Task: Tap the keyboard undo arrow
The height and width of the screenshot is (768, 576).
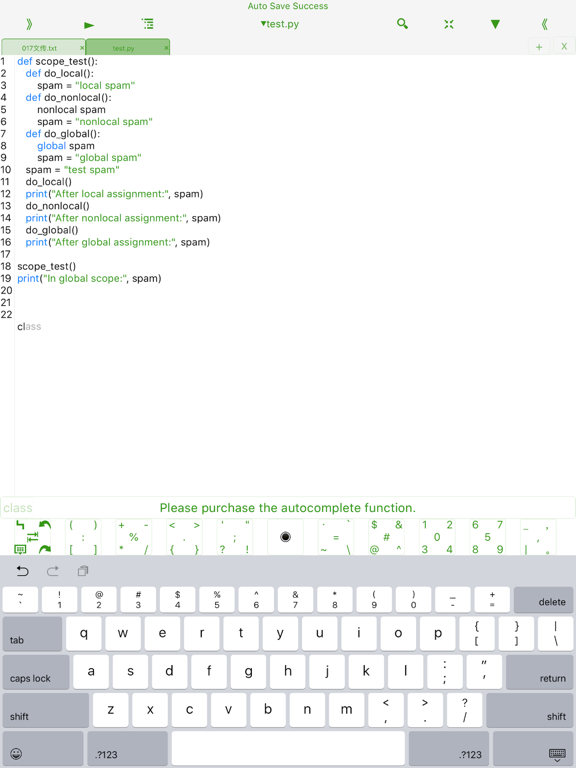Action: click(23, 571)
